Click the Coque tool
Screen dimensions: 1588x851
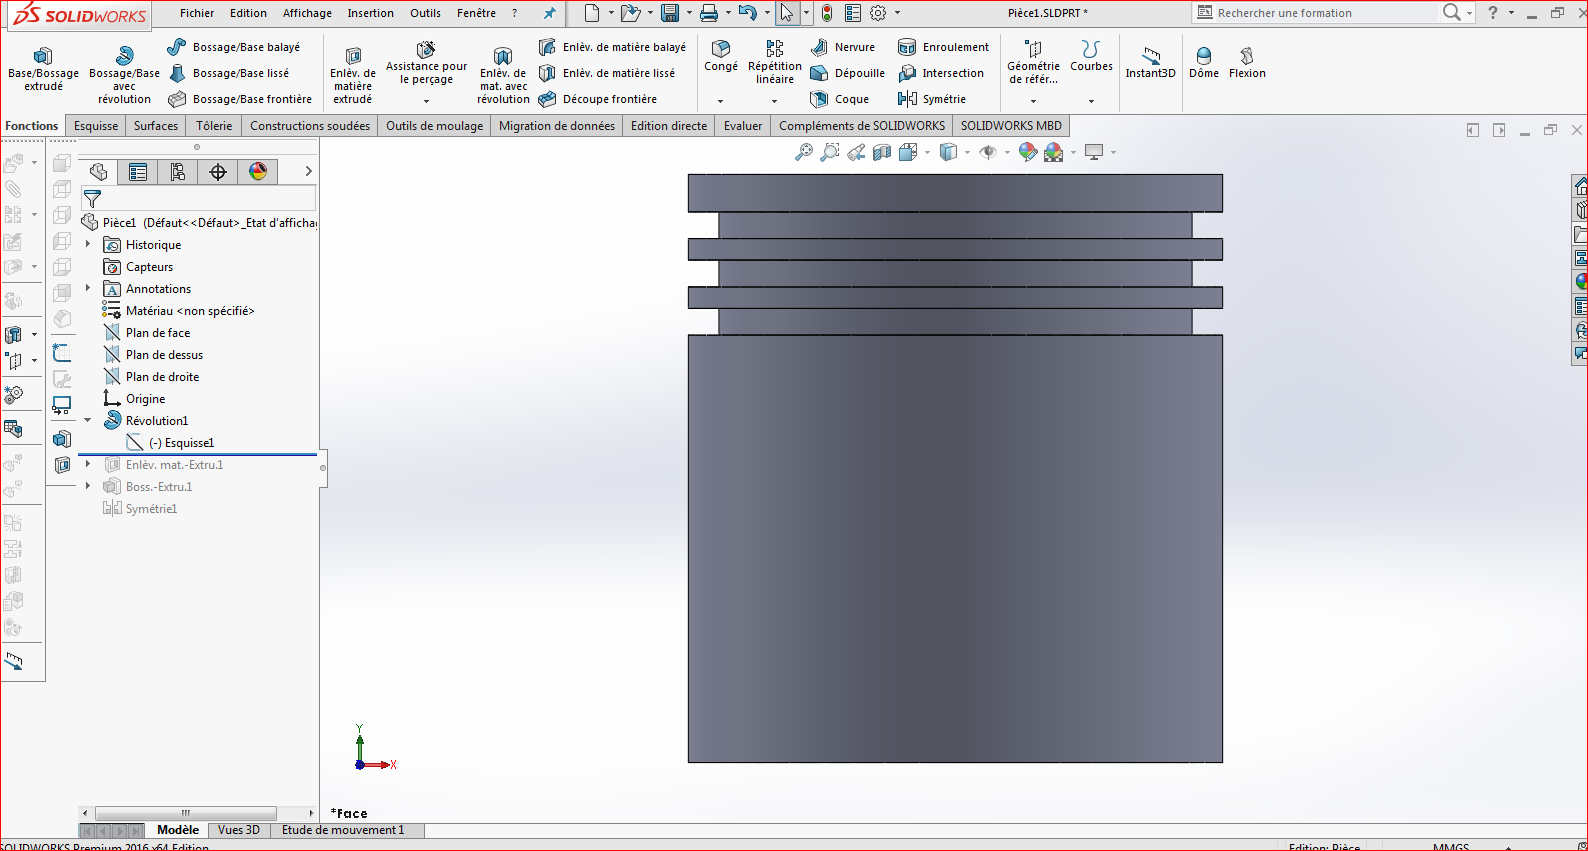point(840,99)
